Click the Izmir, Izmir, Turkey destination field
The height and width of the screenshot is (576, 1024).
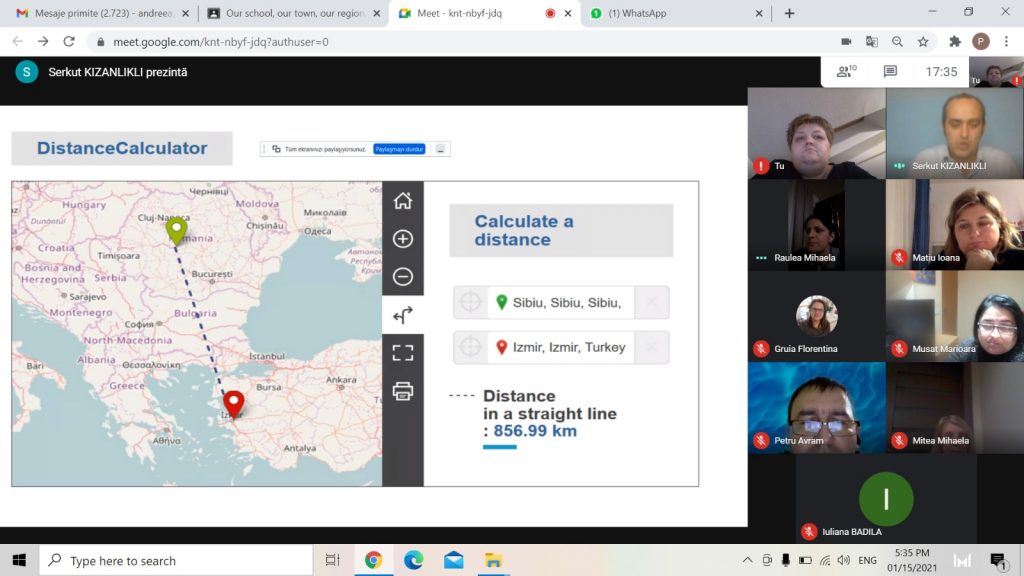pyautogui.click(x=566, y=347)
